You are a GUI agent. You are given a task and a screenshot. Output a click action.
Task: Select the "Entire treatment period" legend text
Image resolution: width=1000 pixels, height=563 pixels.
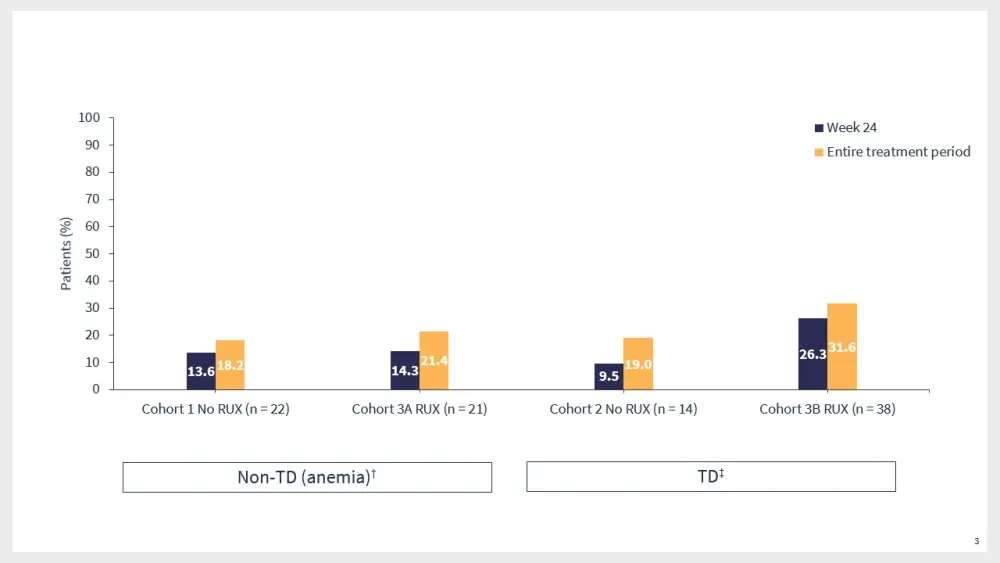click(x=898, y=152)
